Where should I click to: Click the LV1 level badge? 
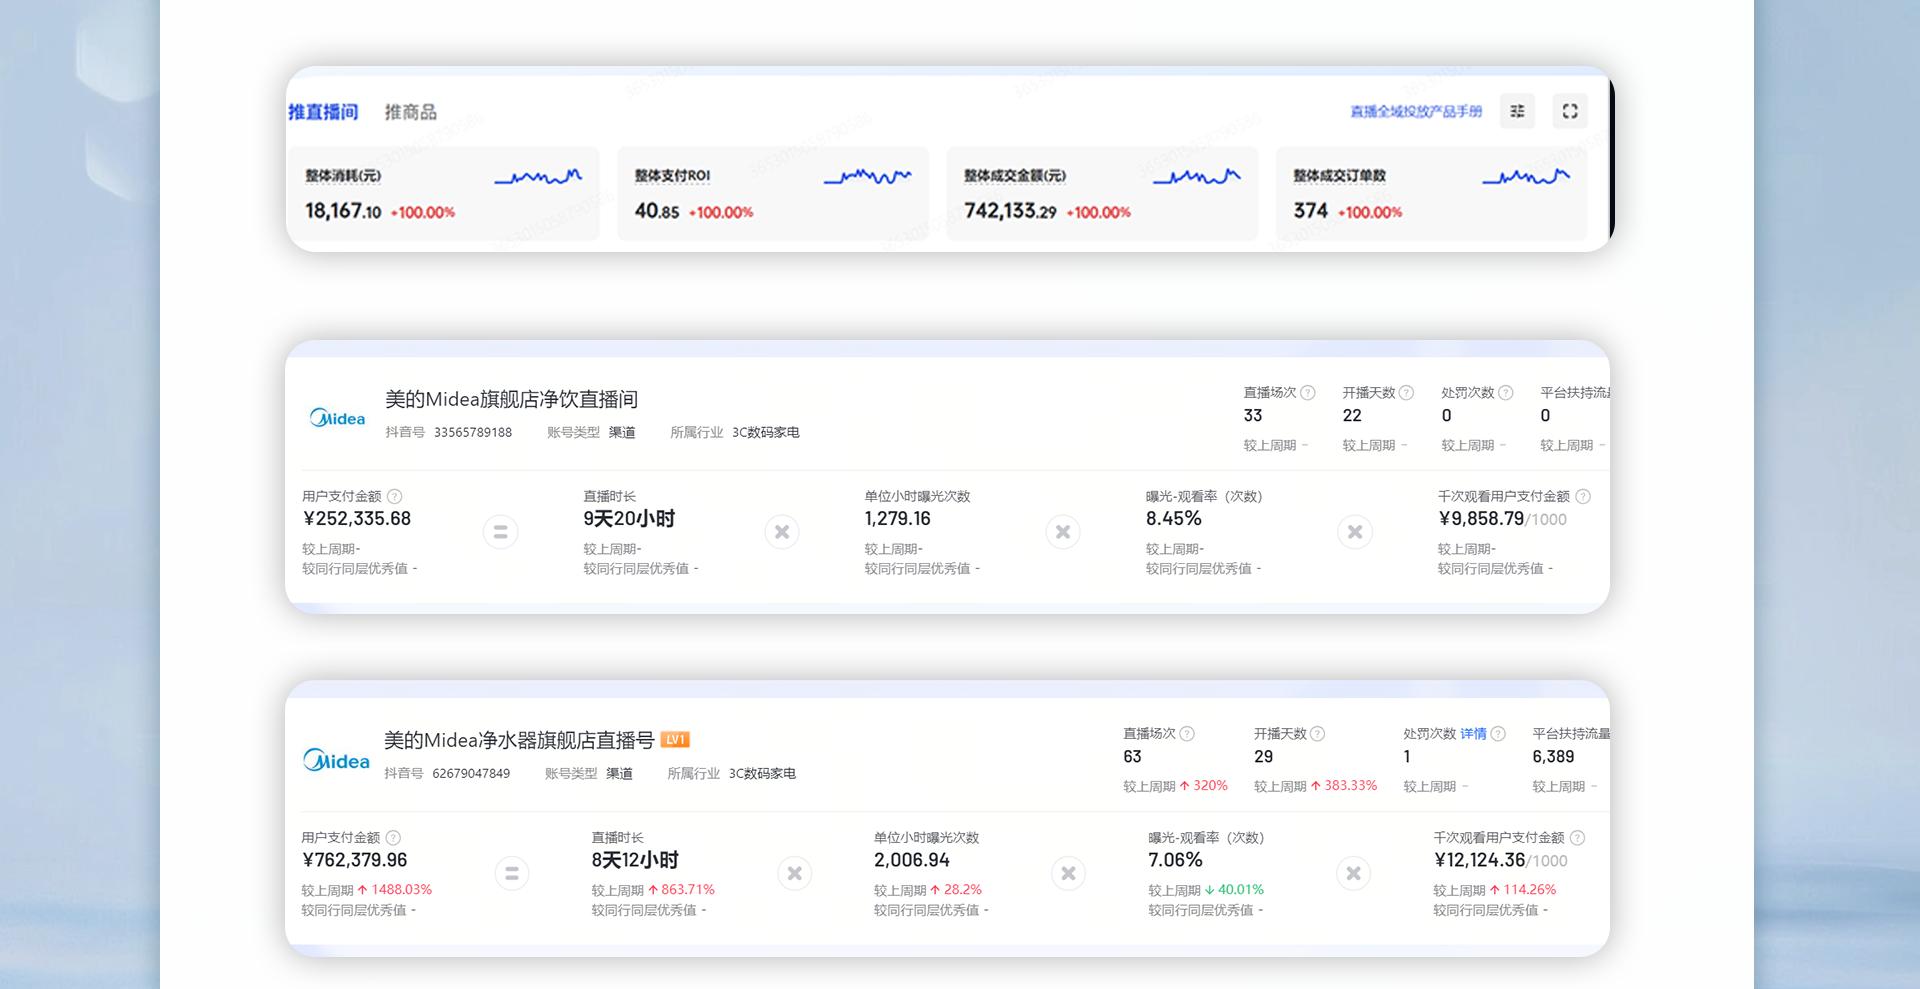tap(676, 740)
